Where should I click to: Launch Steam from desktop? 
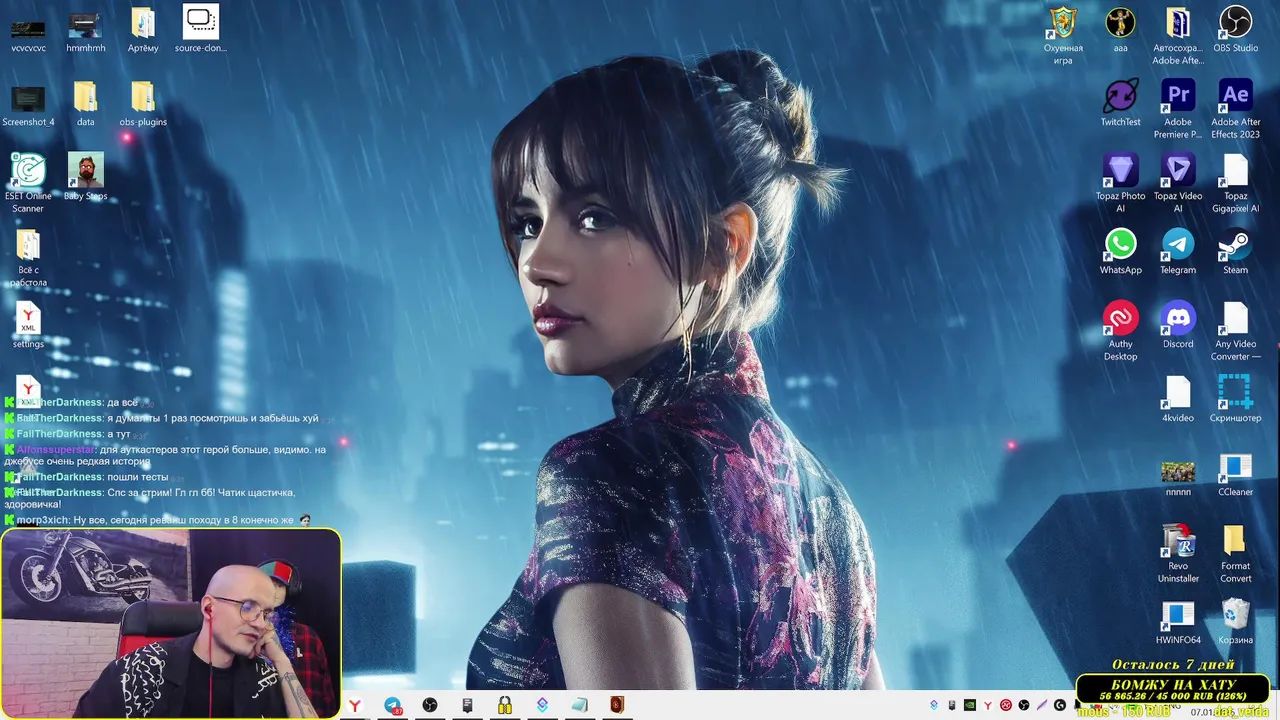1236,251
